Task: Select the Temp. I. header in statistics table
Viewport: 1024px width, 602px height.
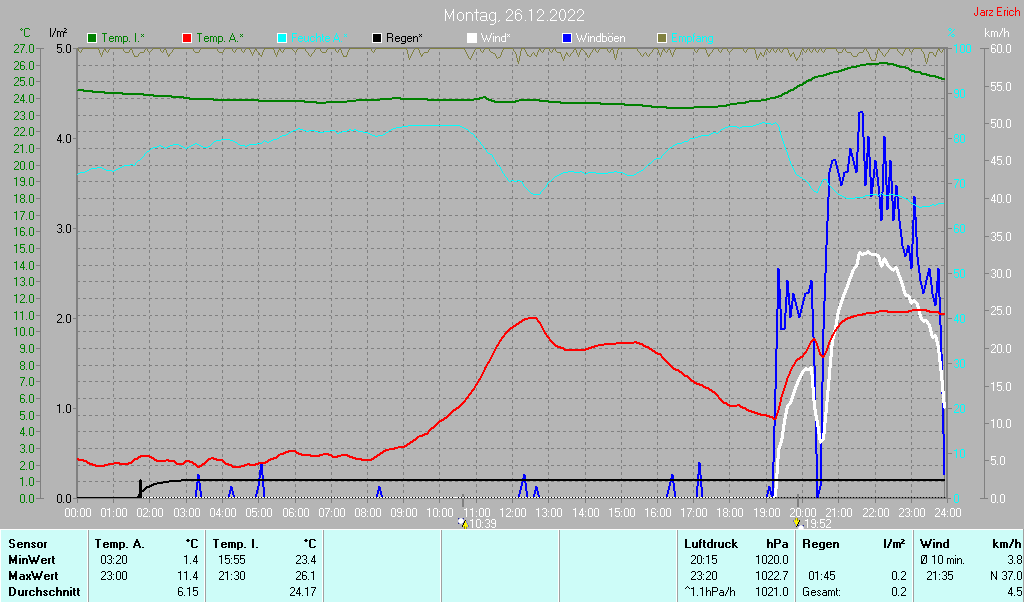Action: tap(236, 545)
